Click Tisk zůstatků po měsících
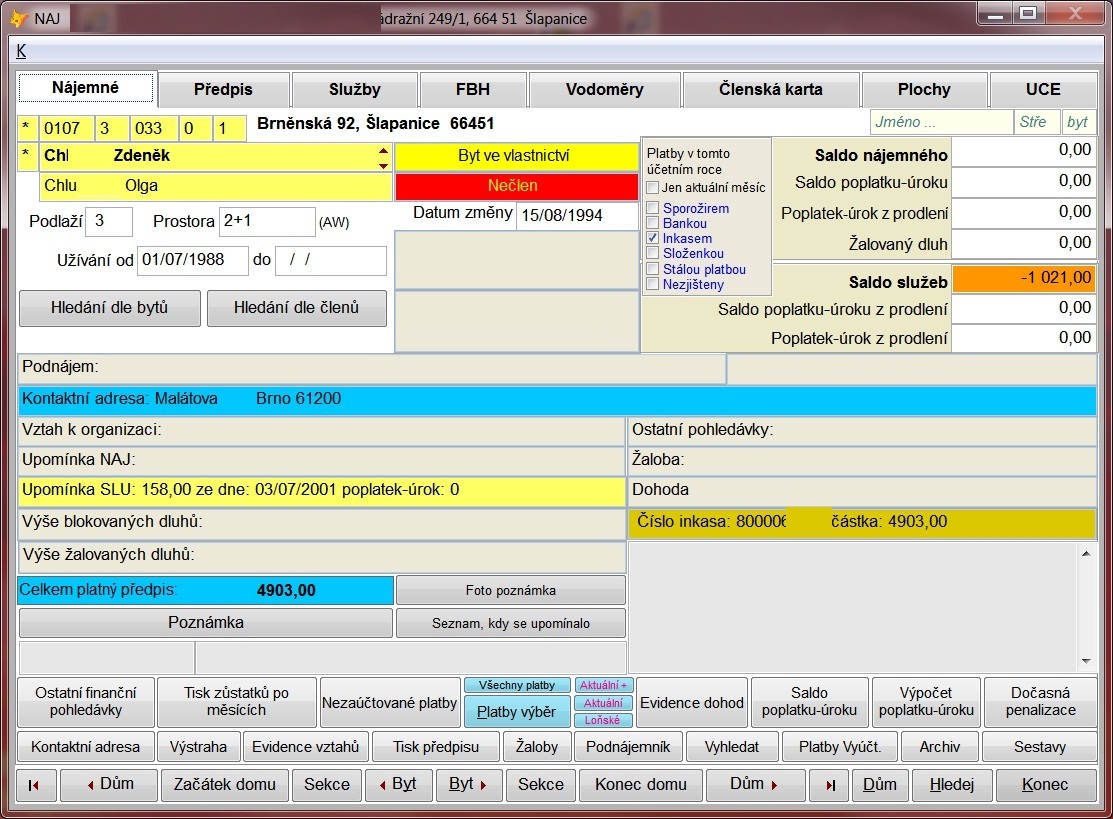The width and height of the screenshot is (1113, 819). pyautogui.click(x=236, y=702)
